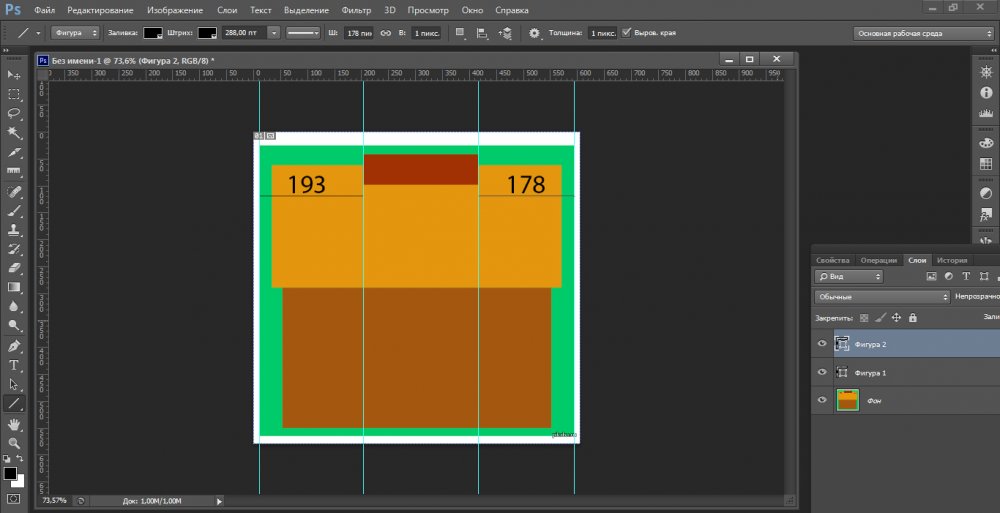Click the Толщина line weight field

(603, 33)
